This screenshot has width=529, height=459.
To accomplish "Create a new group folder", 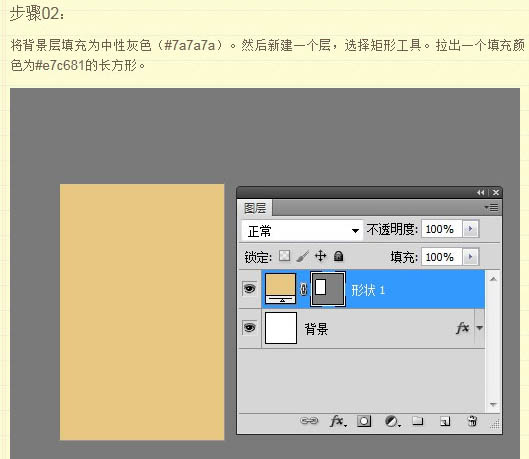I will click(418, 421).
